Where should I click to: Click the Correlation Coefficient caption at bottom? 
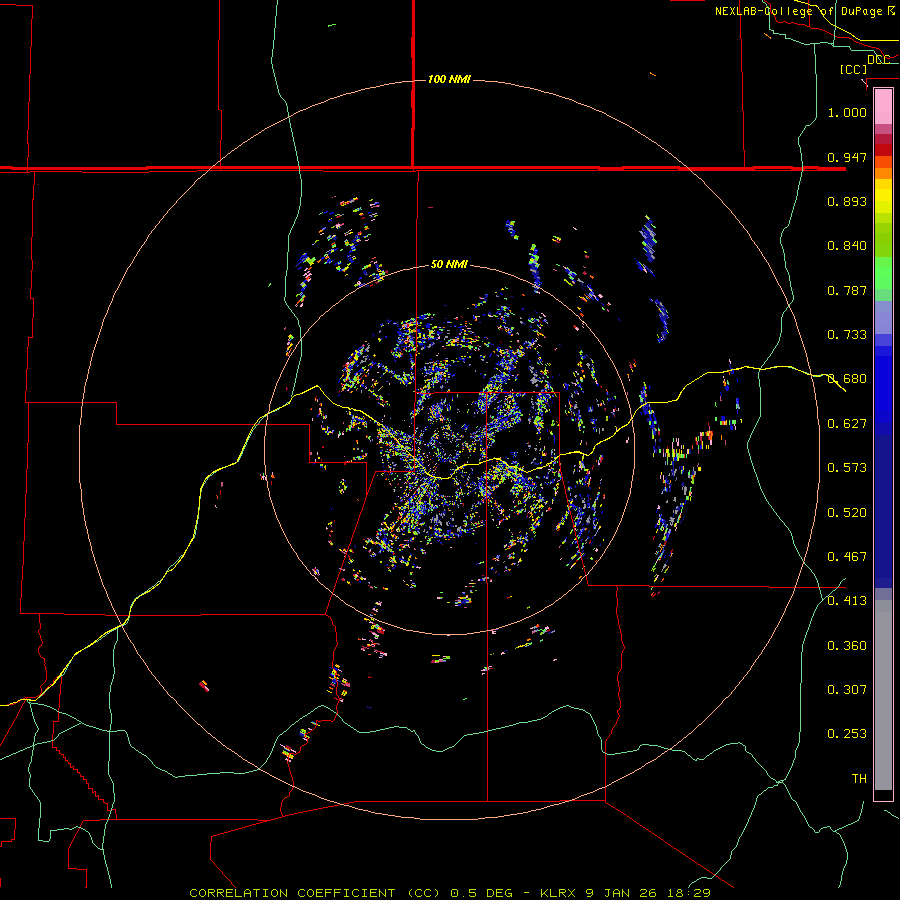(450, 893)
